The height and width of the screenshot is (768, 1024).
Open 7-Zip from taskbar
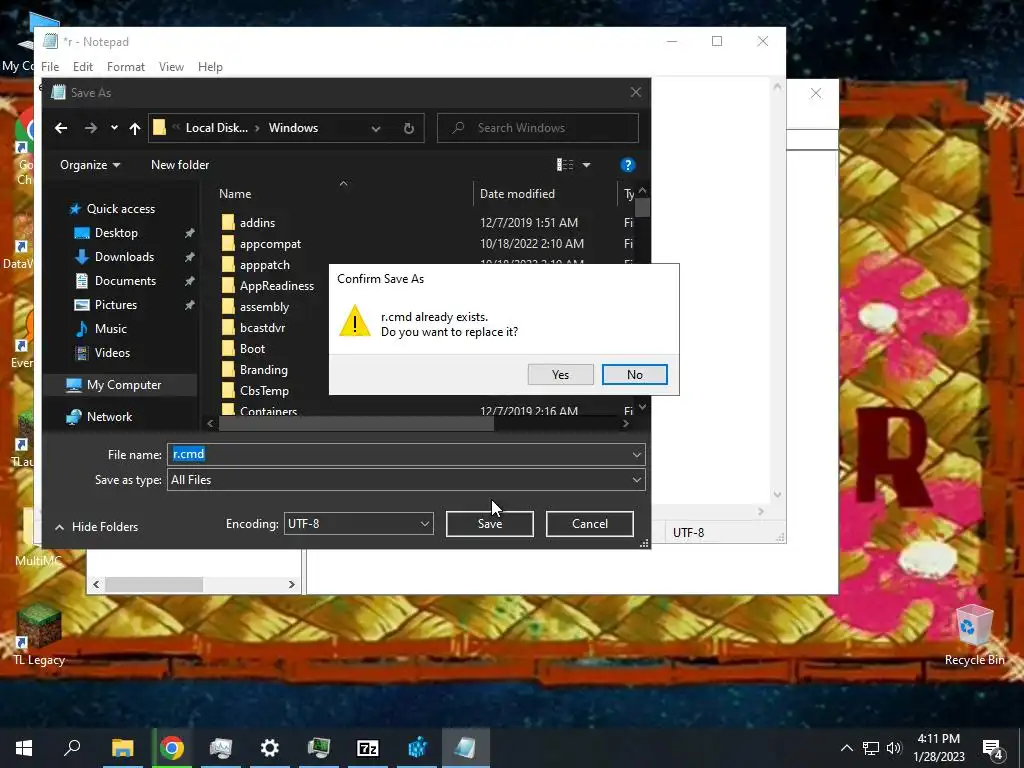[368, 748]
